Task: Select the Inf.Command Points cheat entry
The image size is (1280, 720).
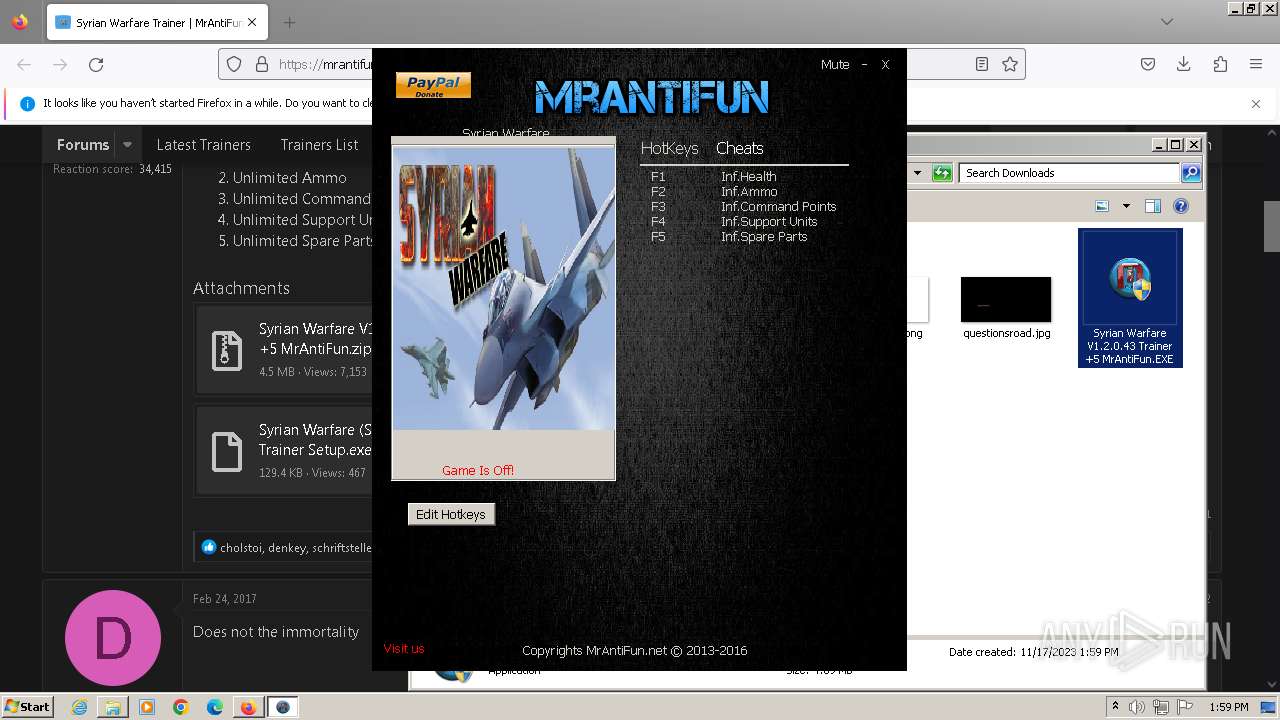Action: 778,206
